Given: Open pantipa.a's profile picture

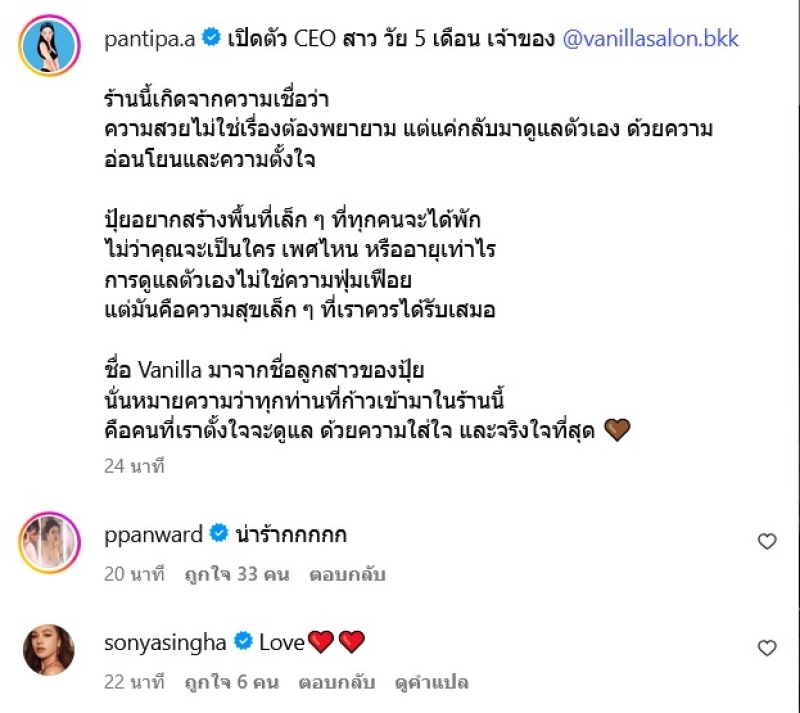Looking at the screenshot, I should point(49,45).
